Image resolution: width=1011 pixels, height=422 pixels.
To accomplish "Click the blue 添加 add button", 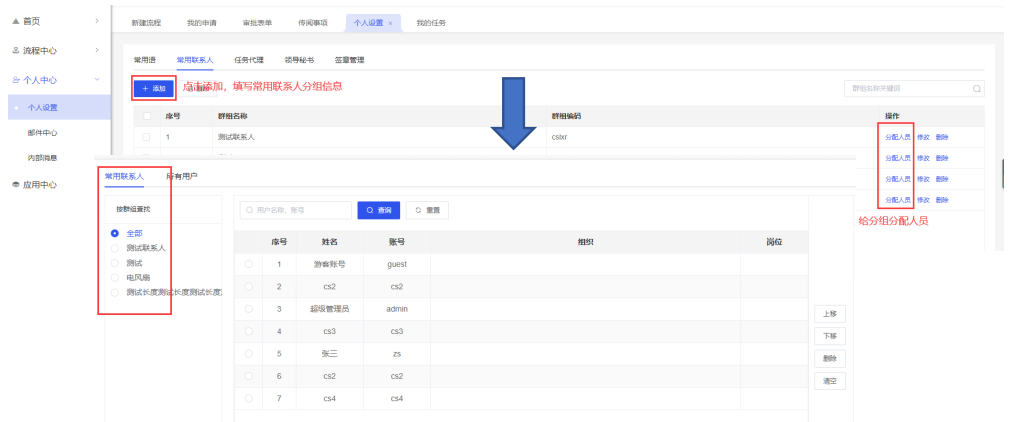I will click(154, 88).
